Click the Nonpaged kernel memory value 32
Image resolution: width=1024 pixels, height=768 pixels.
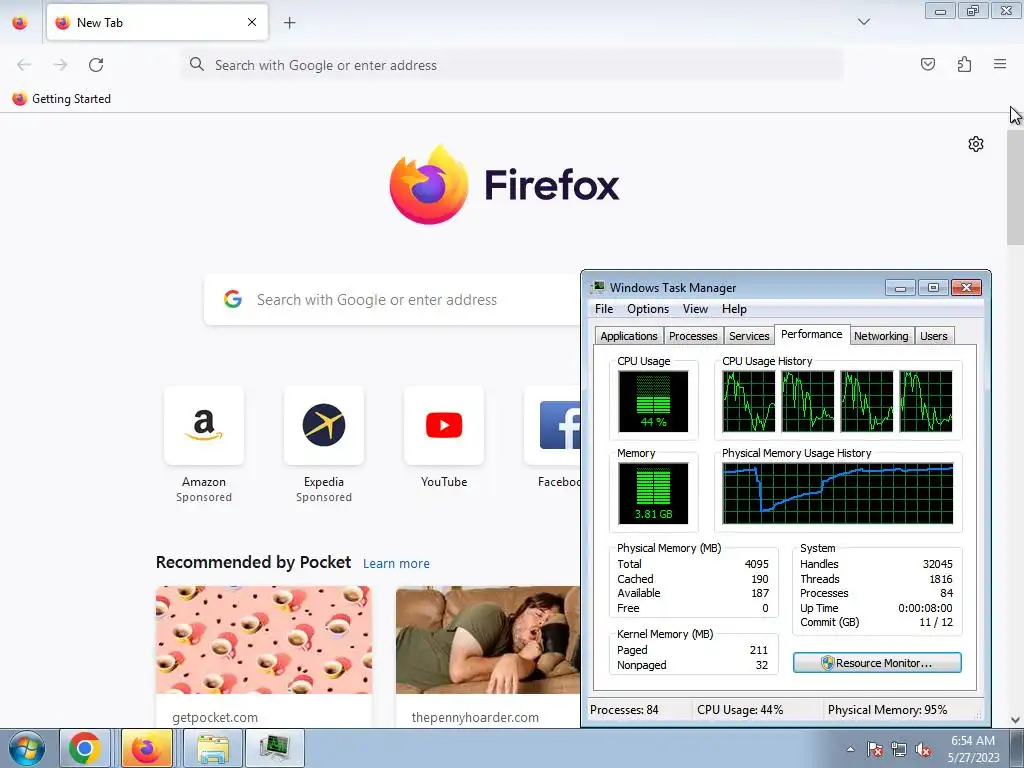761,665
